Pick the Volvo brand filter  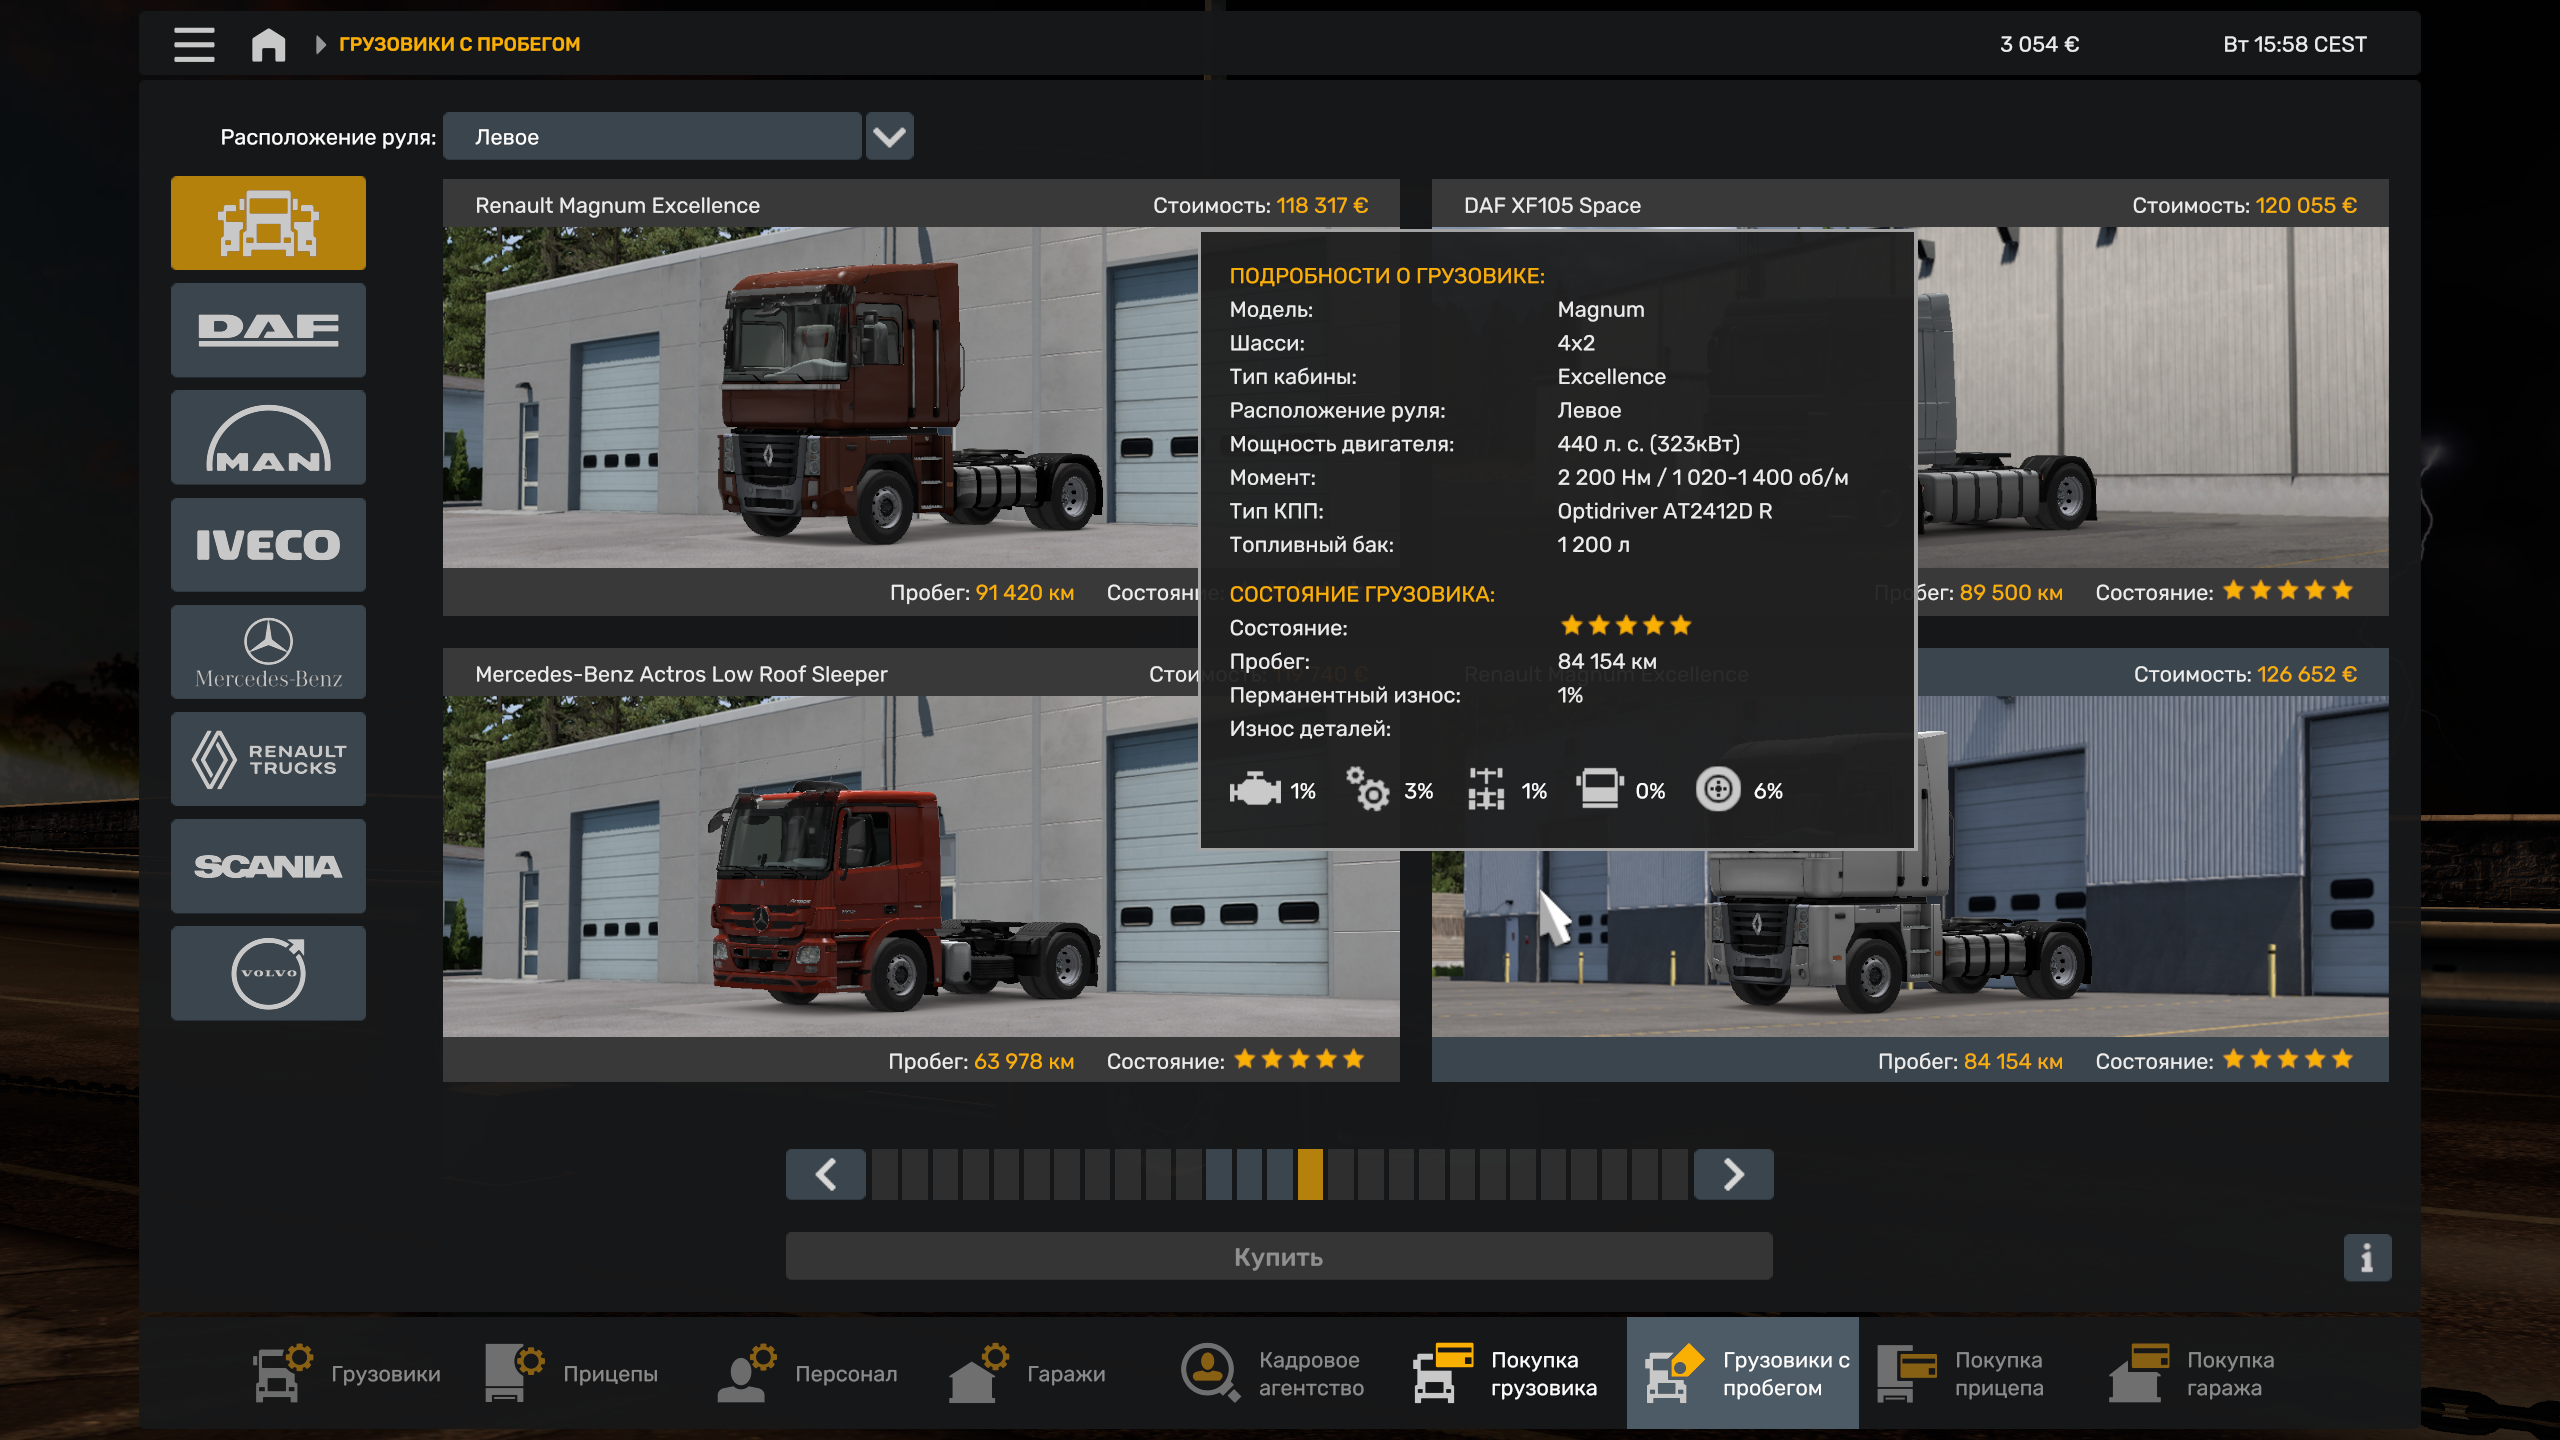tap(268, 973)
